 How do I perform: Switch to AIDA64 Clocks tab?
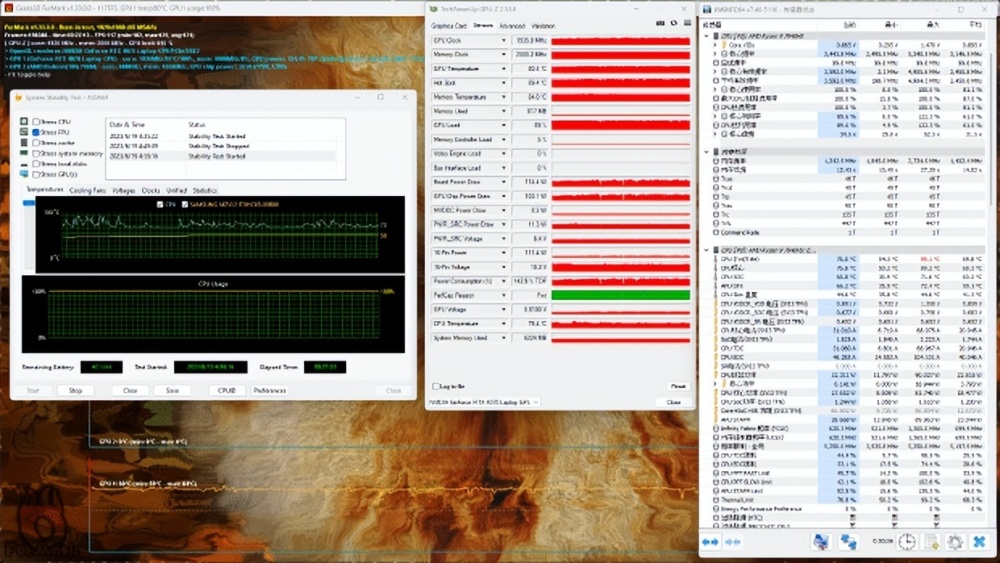(x=151, y=191)
